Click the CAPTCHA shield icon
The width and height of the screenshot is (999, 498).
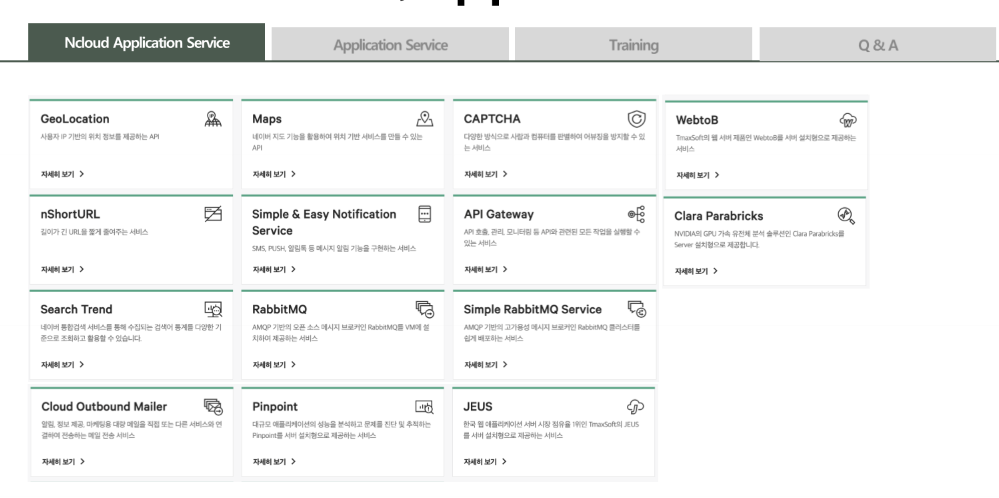pyautogui.click(x=636, y=118)
